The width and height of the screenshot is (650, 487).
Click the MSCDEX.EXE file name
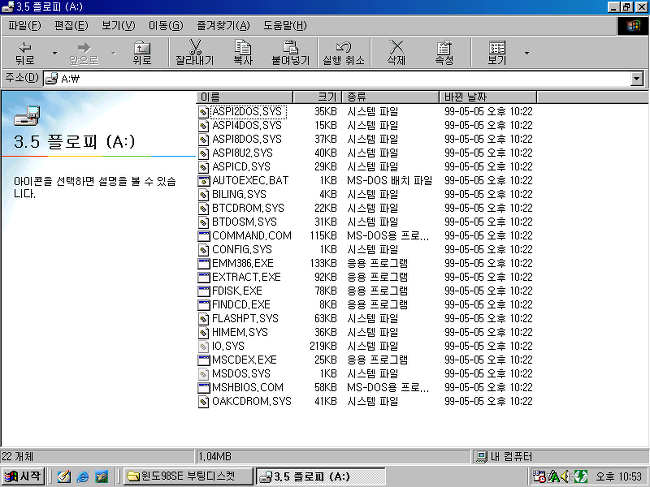(244, 360)
